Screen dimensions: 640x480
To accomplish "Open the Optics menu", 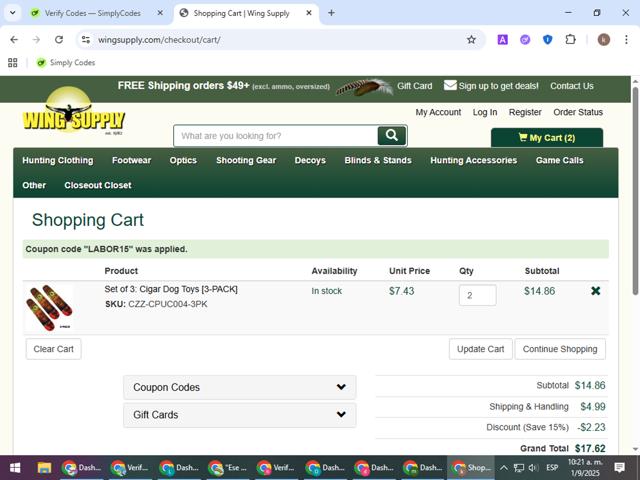I will click(183, 160).
